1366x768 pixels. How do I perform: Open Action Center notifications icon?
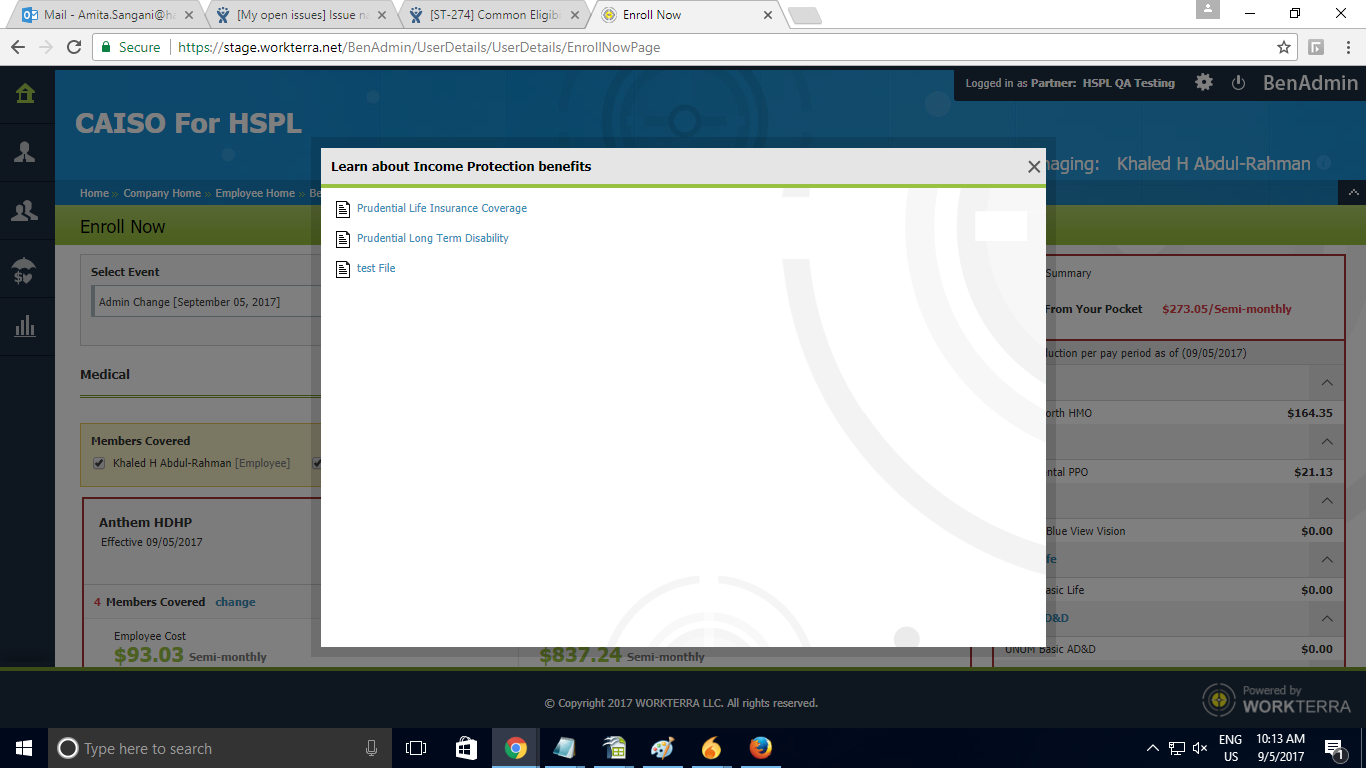pyautogui.click(x=1334, y=748)
